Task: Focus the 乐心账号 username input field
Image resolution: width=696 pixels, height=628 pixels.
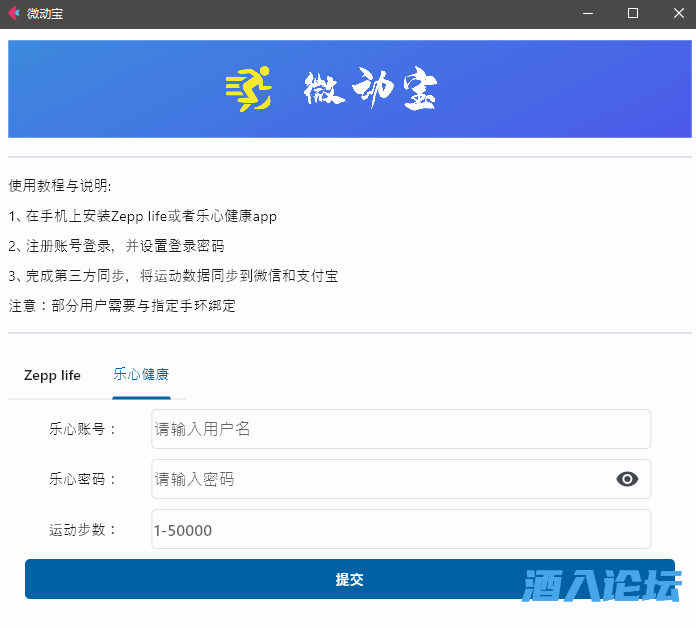Action: (401, 429)
